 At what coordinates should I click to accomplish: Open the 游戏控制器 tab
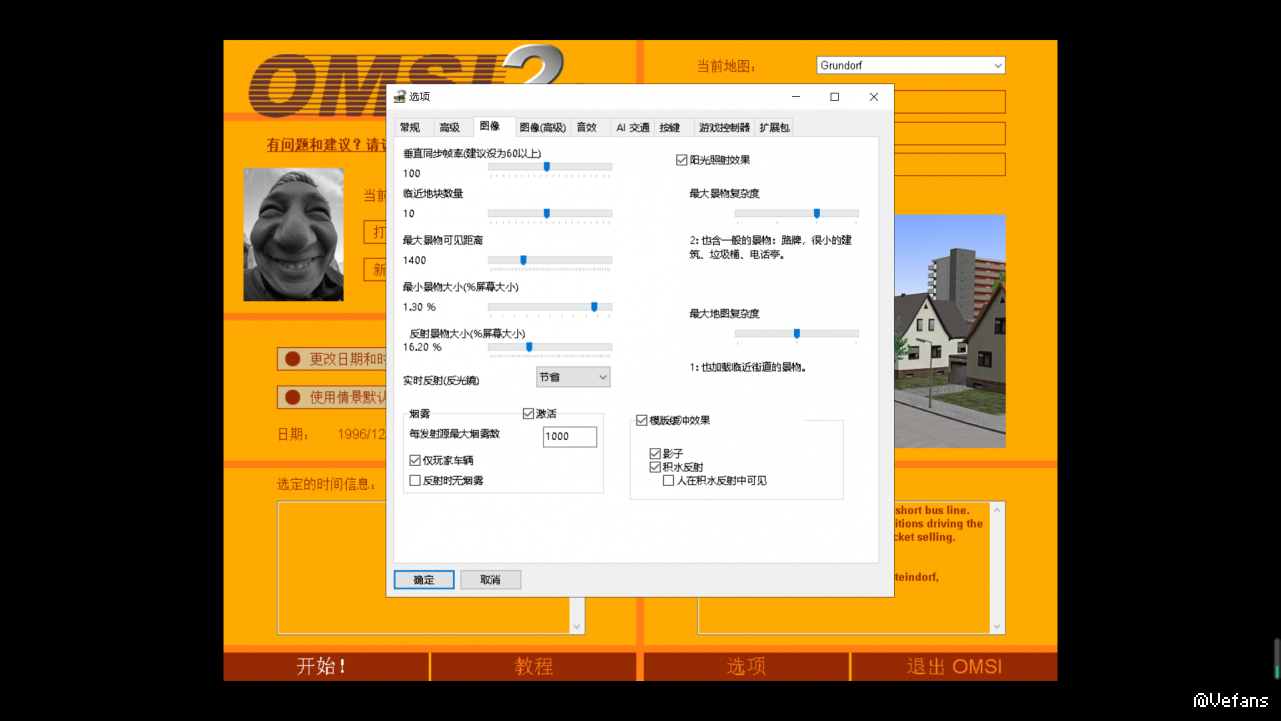pyautogui.click(x=724, y=128)
